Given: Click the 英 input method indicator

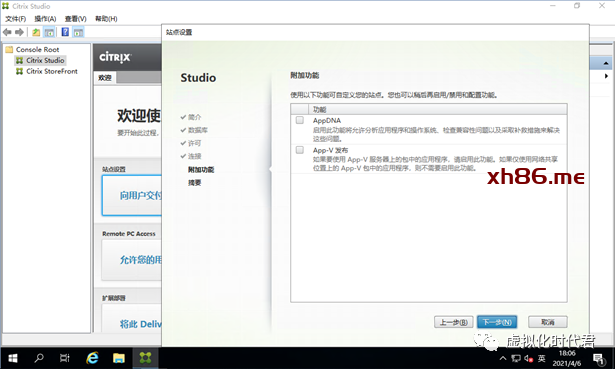Looking at the screenshot, I should click(542, 358).
